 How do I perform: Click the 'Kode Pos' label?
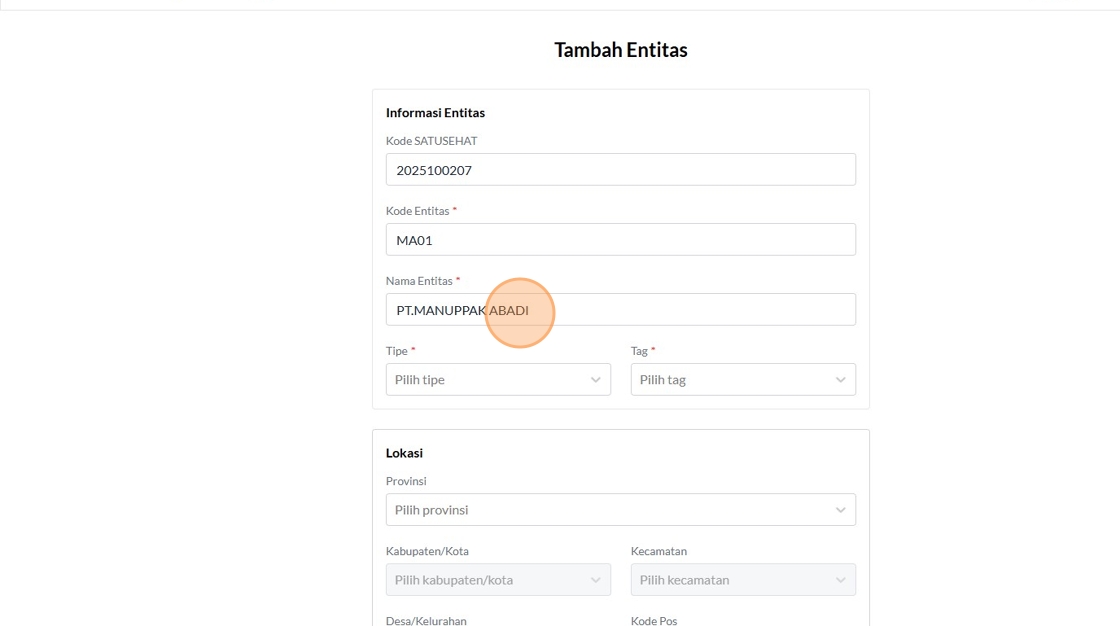tap(654, 621)
